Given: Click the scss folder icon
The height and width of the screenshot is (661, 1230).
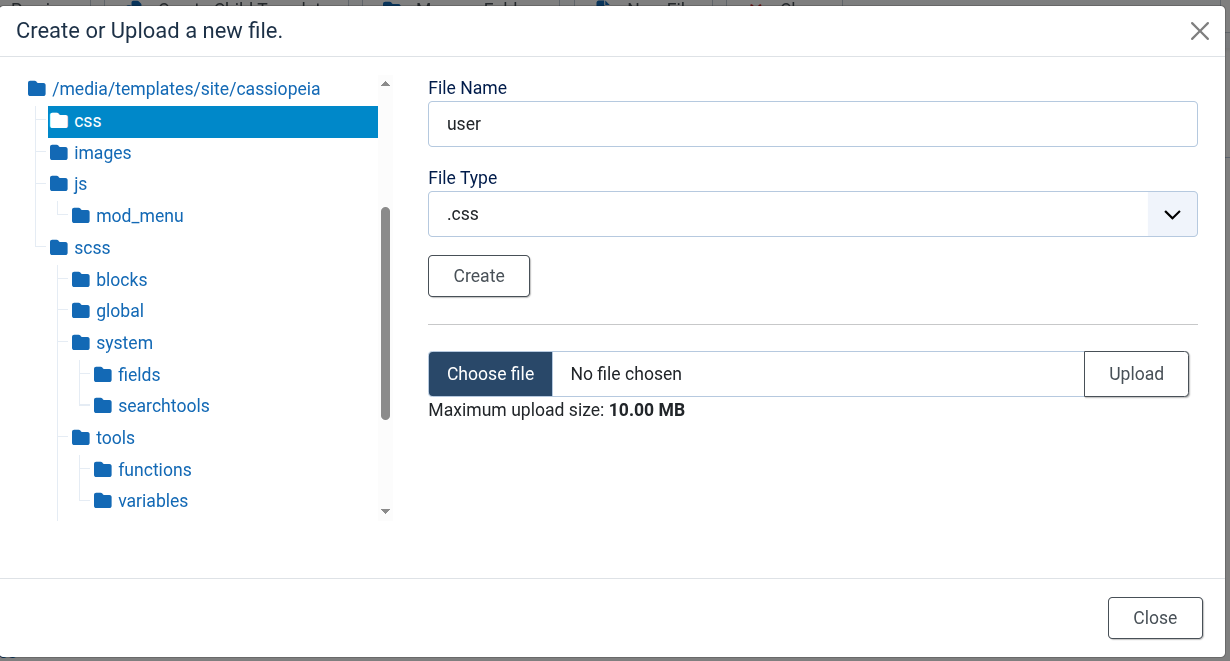Looking at the screenshot, I should tap(59, 248).
